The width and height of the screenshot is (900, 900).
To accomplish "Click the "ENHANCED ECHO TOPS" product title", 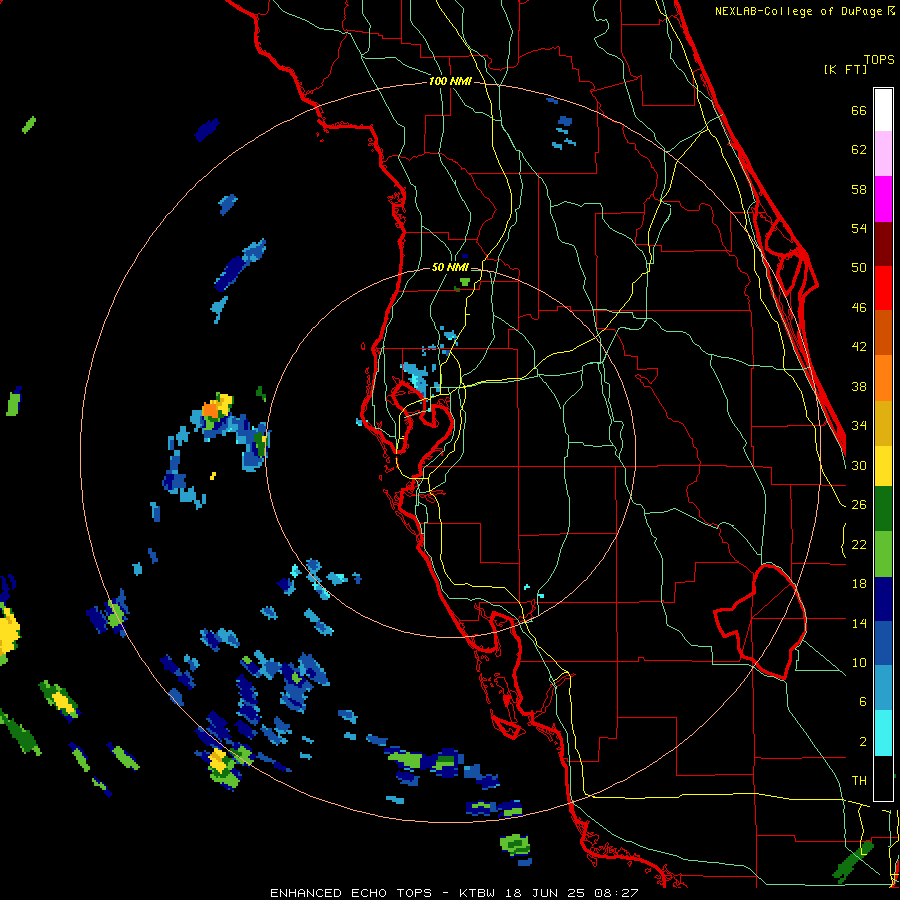I will pos(351,893).
